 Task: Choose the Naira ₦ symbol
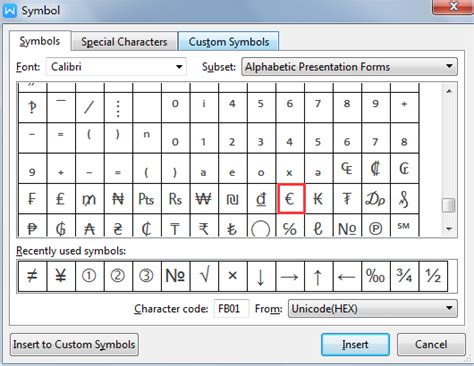tap(118, 199)
